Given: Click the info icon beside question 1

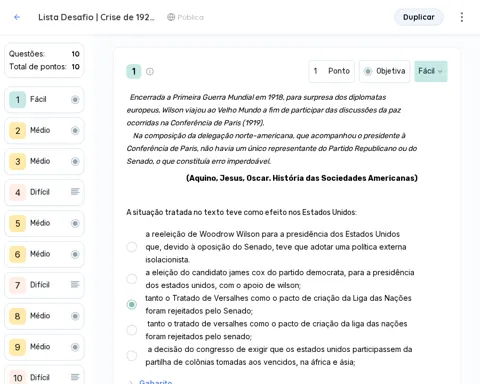Looking at the screenshot, I should pos(150,71).
